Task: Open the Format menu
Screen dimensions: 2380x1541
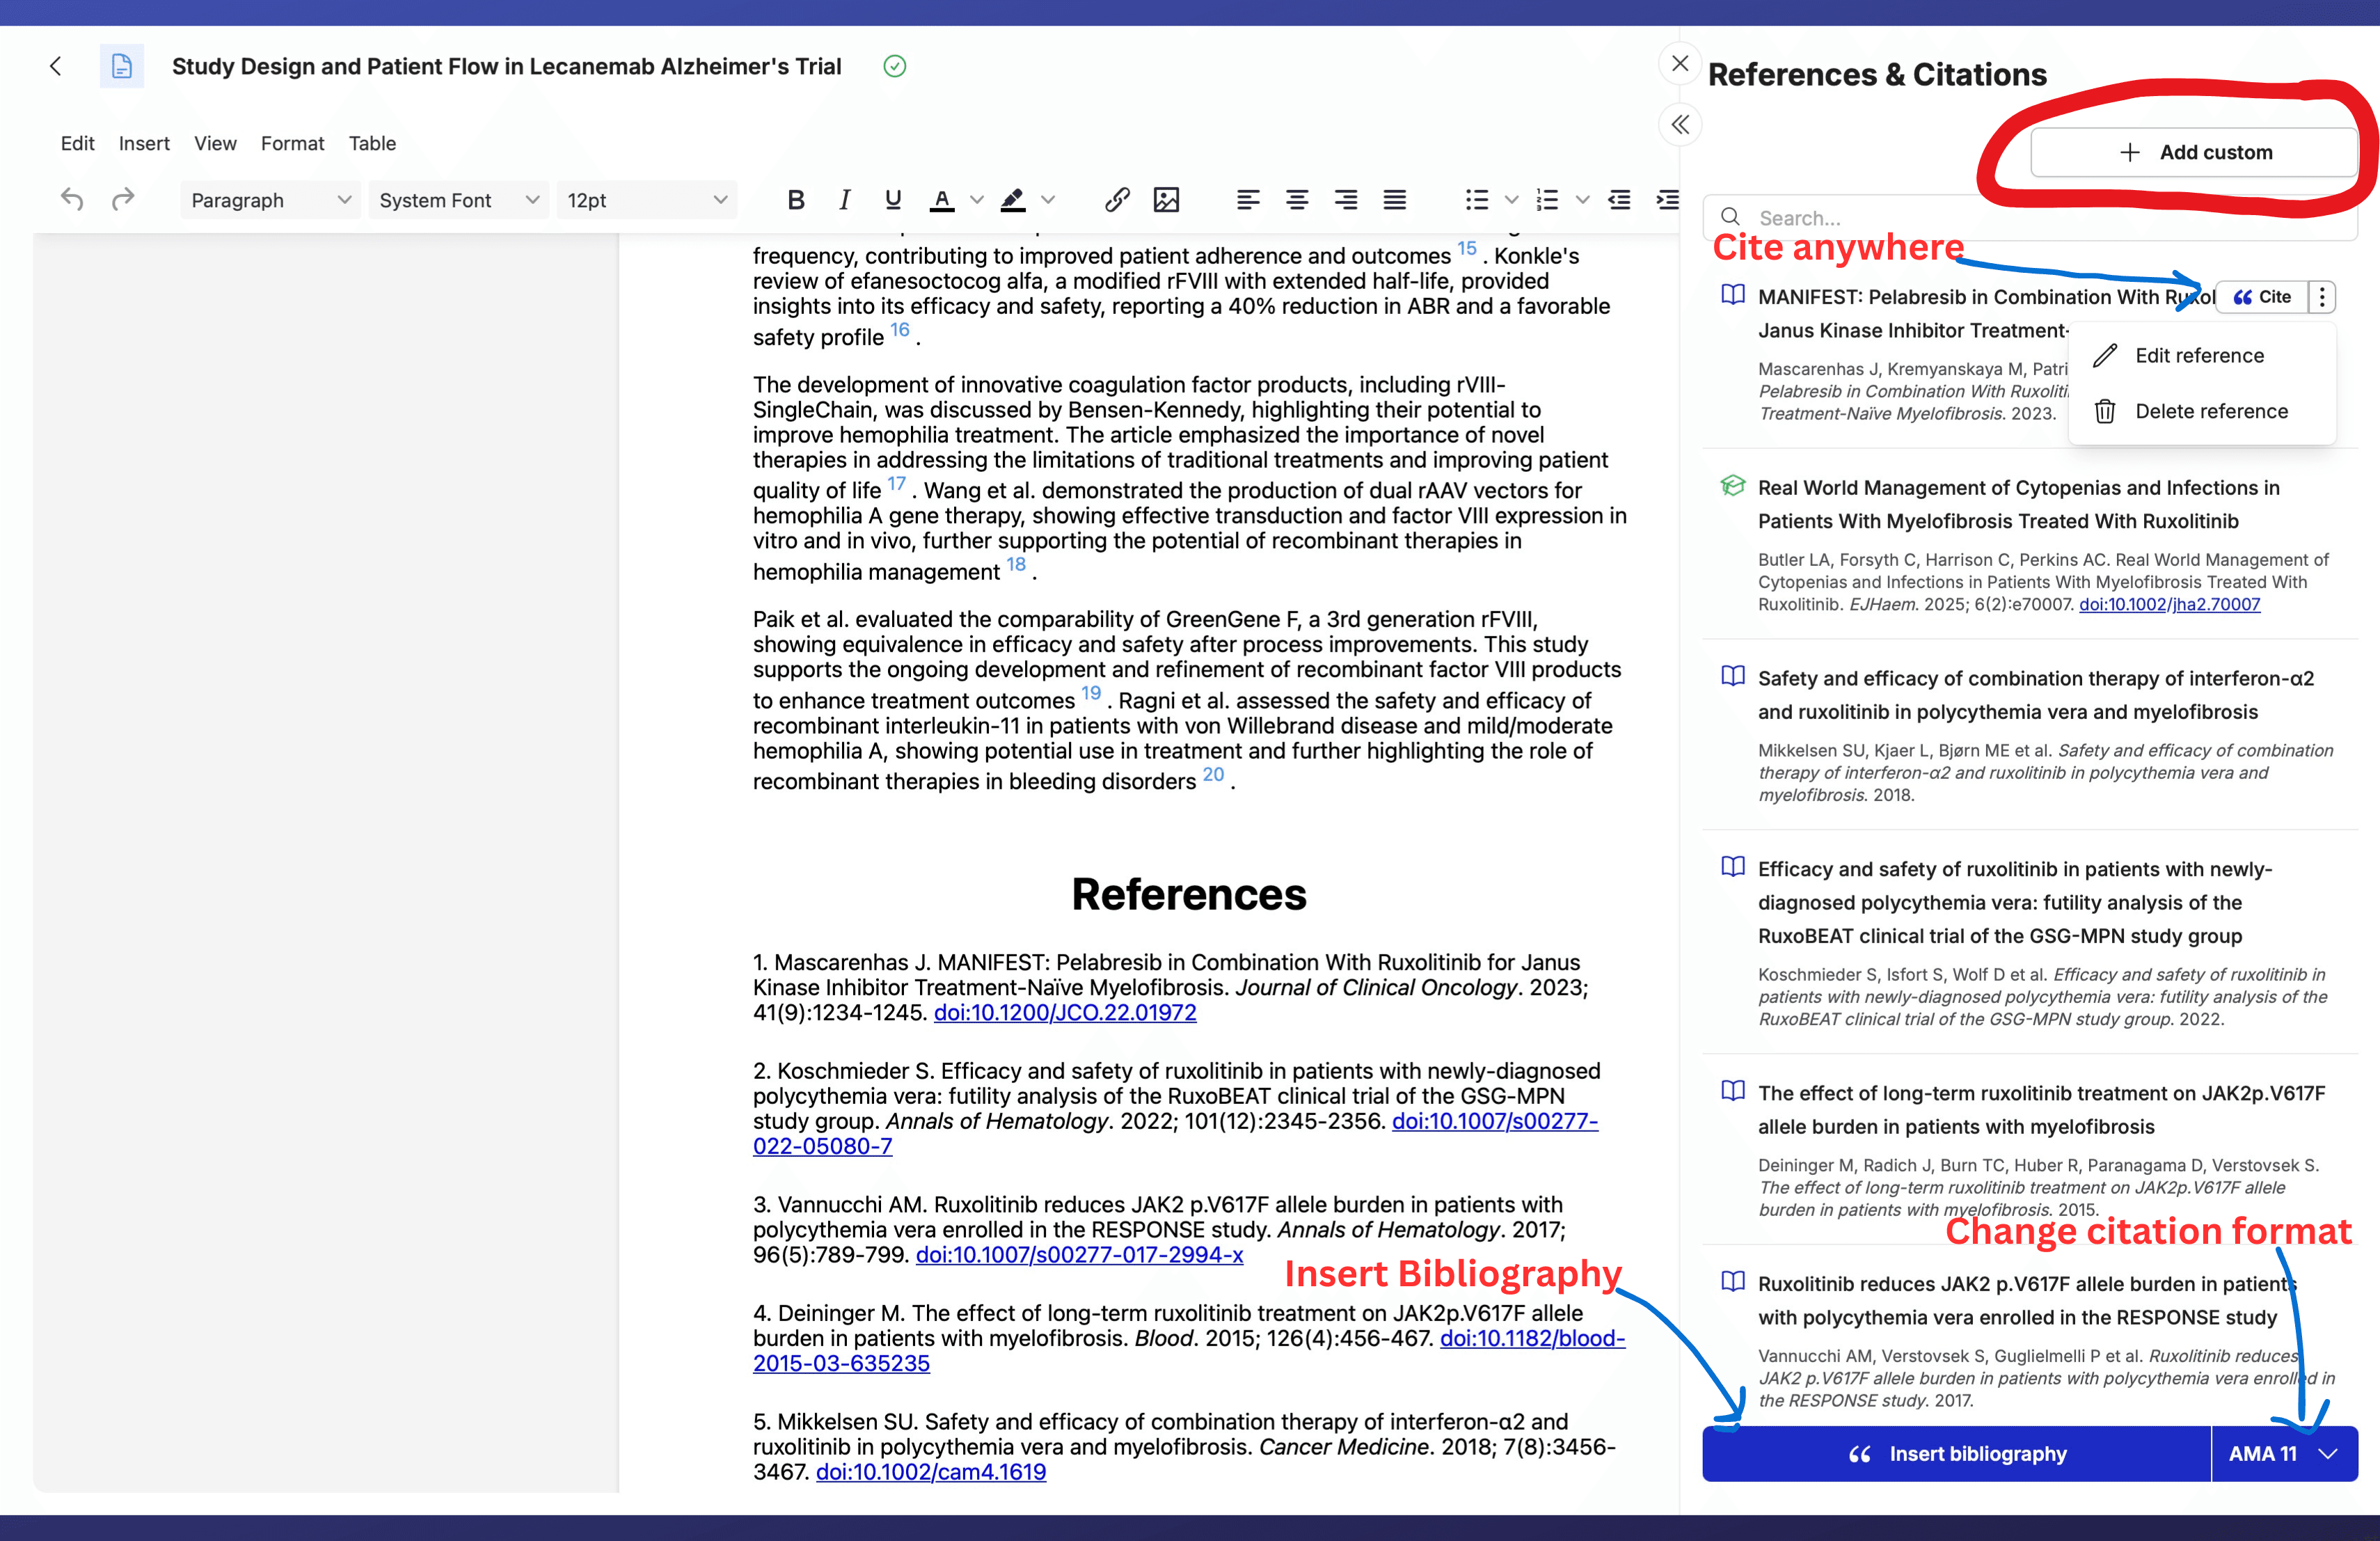Action: coord(292,143)
